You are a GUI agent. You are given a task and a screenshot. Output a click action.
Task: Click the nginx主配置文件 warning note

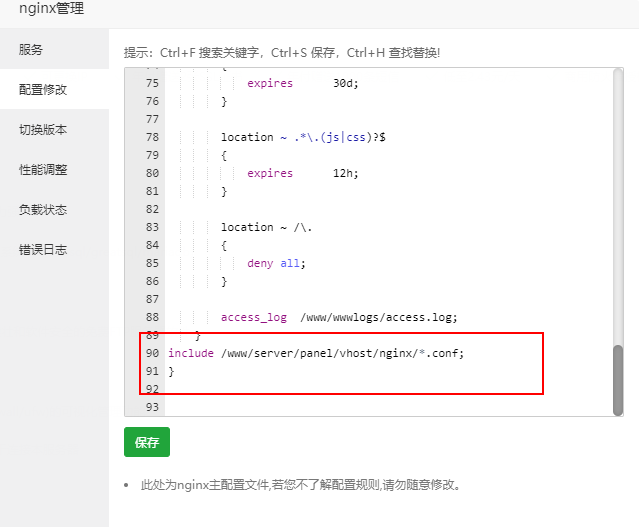click(300, 485)
